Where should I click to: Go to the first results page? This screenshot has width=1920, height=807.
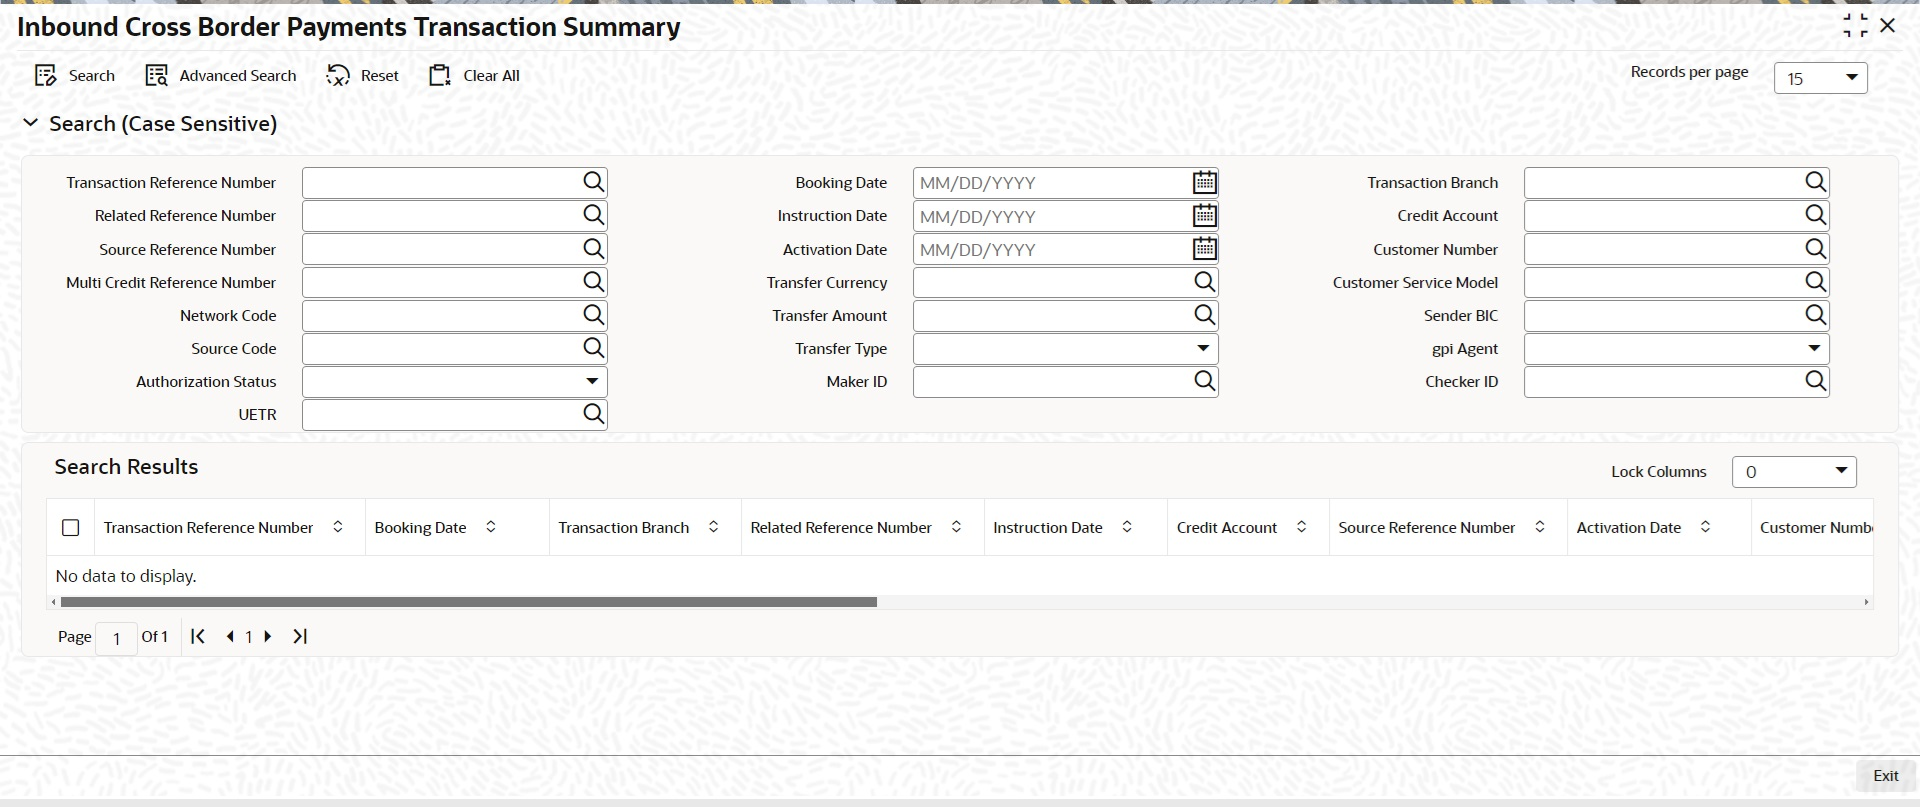(198, 636)
